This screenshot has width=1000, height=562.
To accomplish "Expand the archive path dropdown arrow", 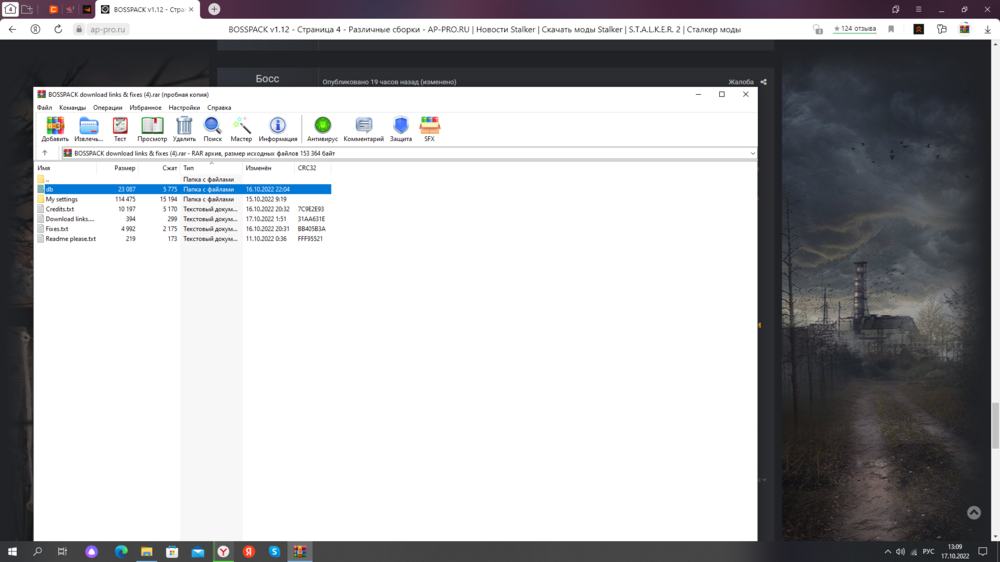I will 752,154.
